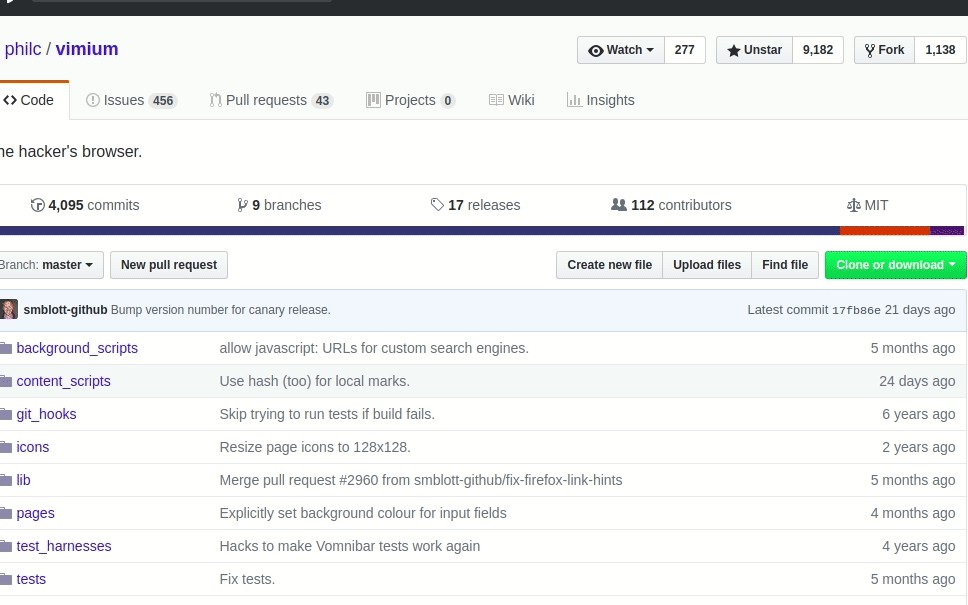The image size is (968, 605).
Task: Click the commits history clock icon
Action: pos(38,205)
